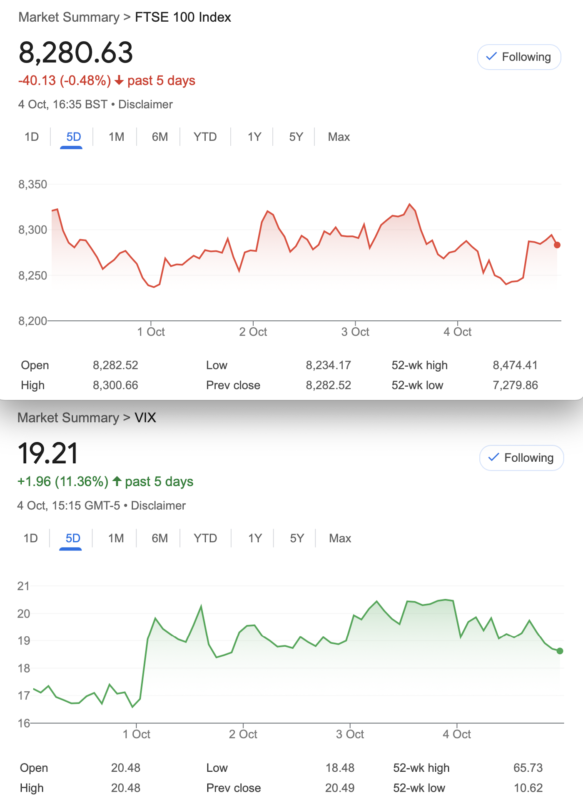Open Market Summary link above FTSE 100 Index
The width and height of the screenshot is (583, 800).
pos(69,17)
